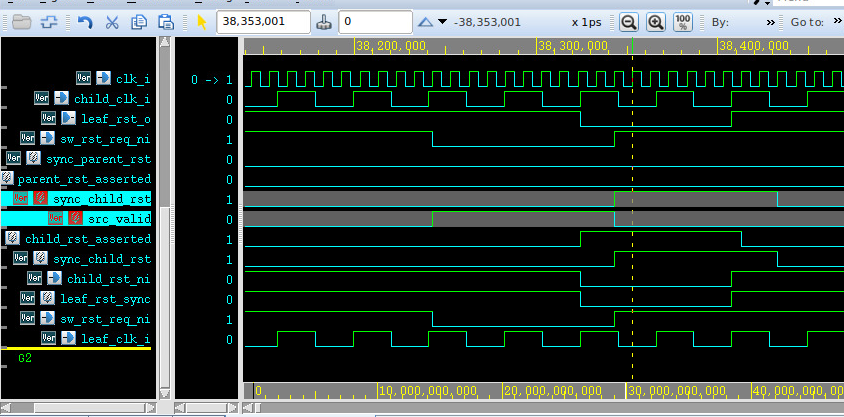Click the Ver badge beside clk_i
Screen dimensions: 844x417
83,79
